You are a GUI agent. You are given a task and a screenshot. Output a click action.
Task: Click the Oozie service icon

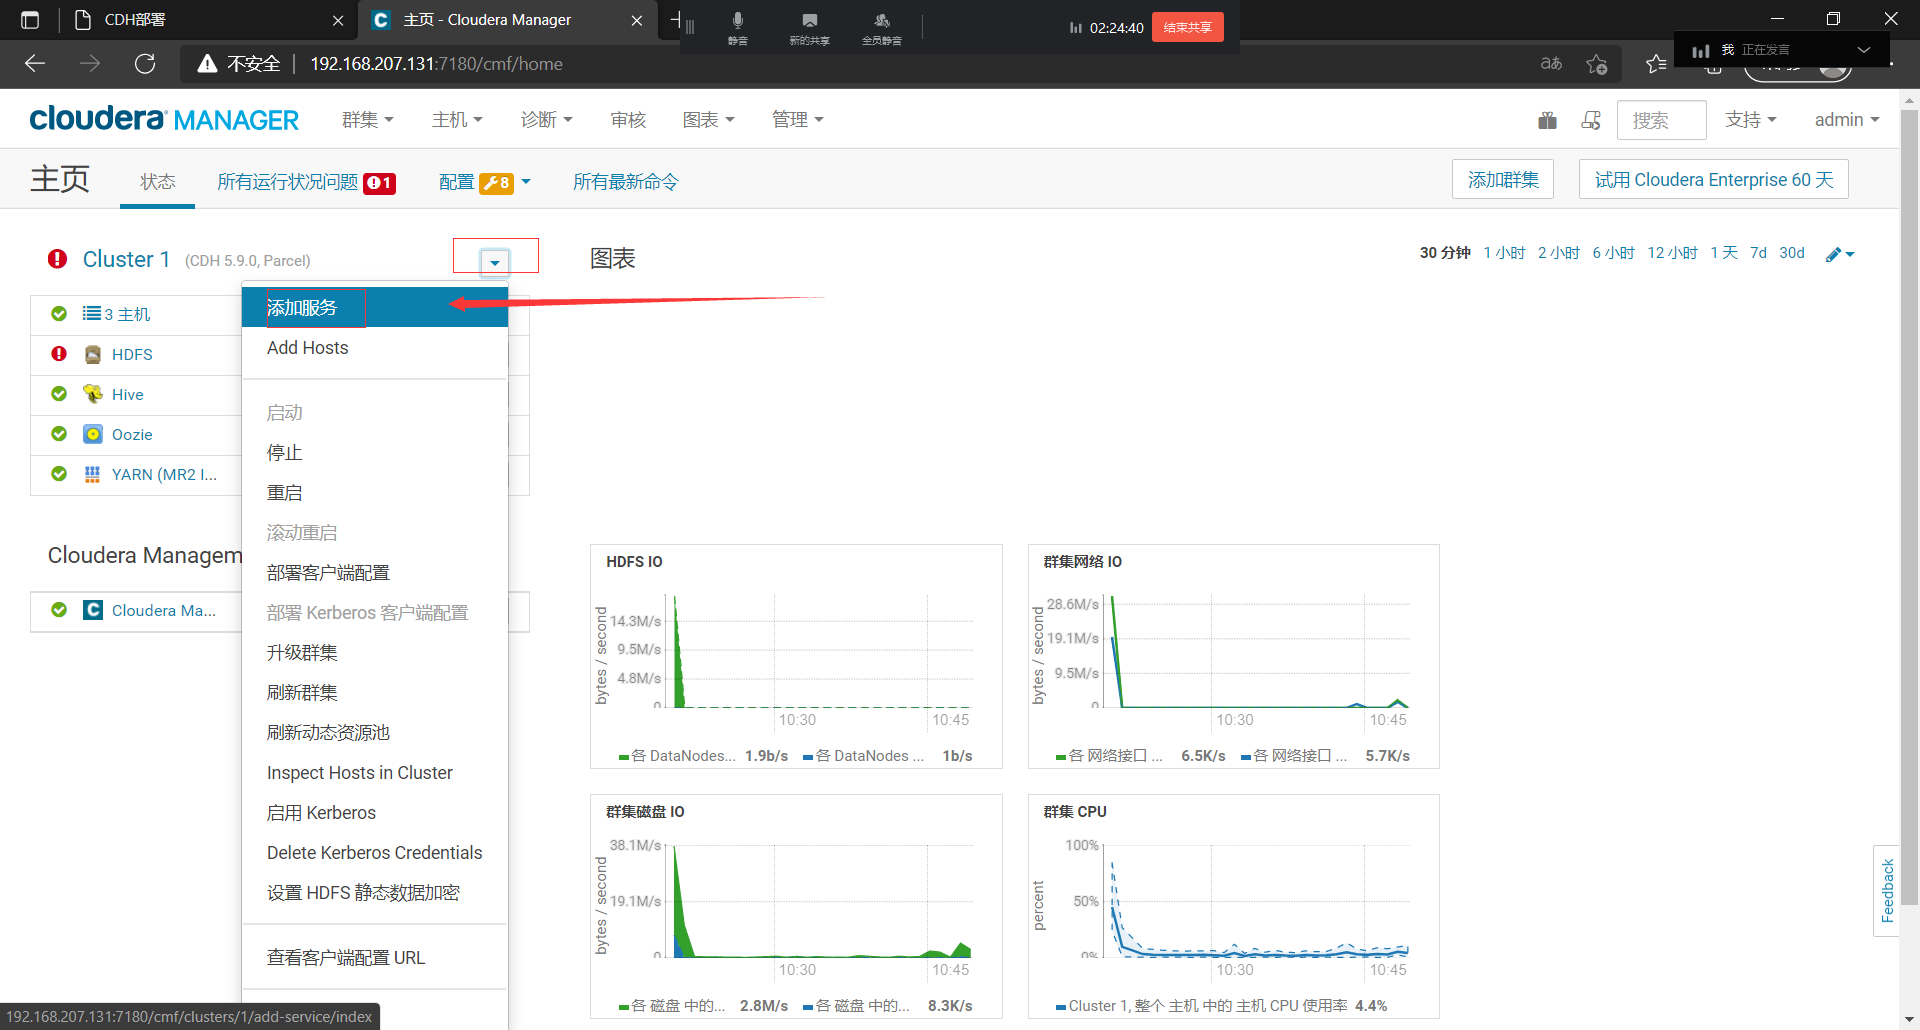coord(93,434)
